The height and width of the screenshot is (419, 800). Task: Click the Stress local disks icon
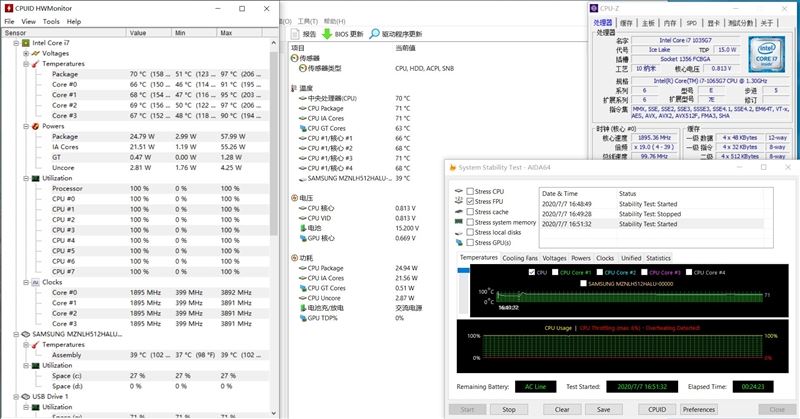pos(459,232)
